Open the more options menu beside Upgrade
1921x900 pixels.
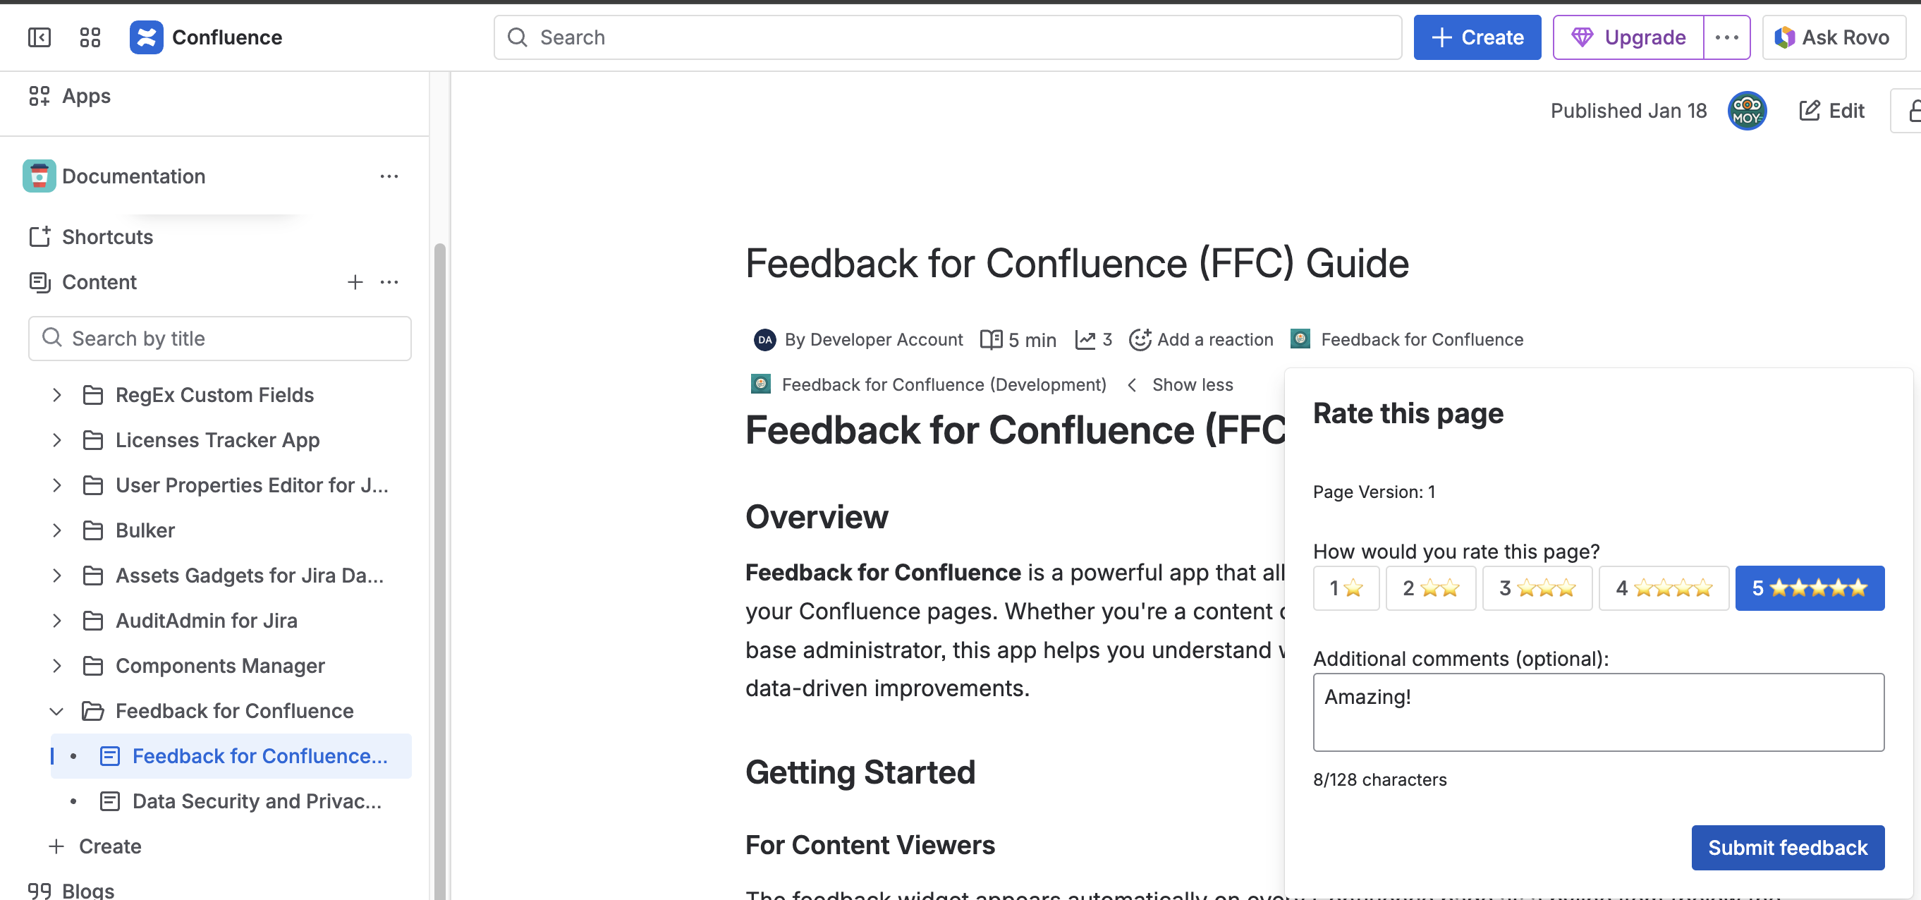click(x=1727, y=37)
